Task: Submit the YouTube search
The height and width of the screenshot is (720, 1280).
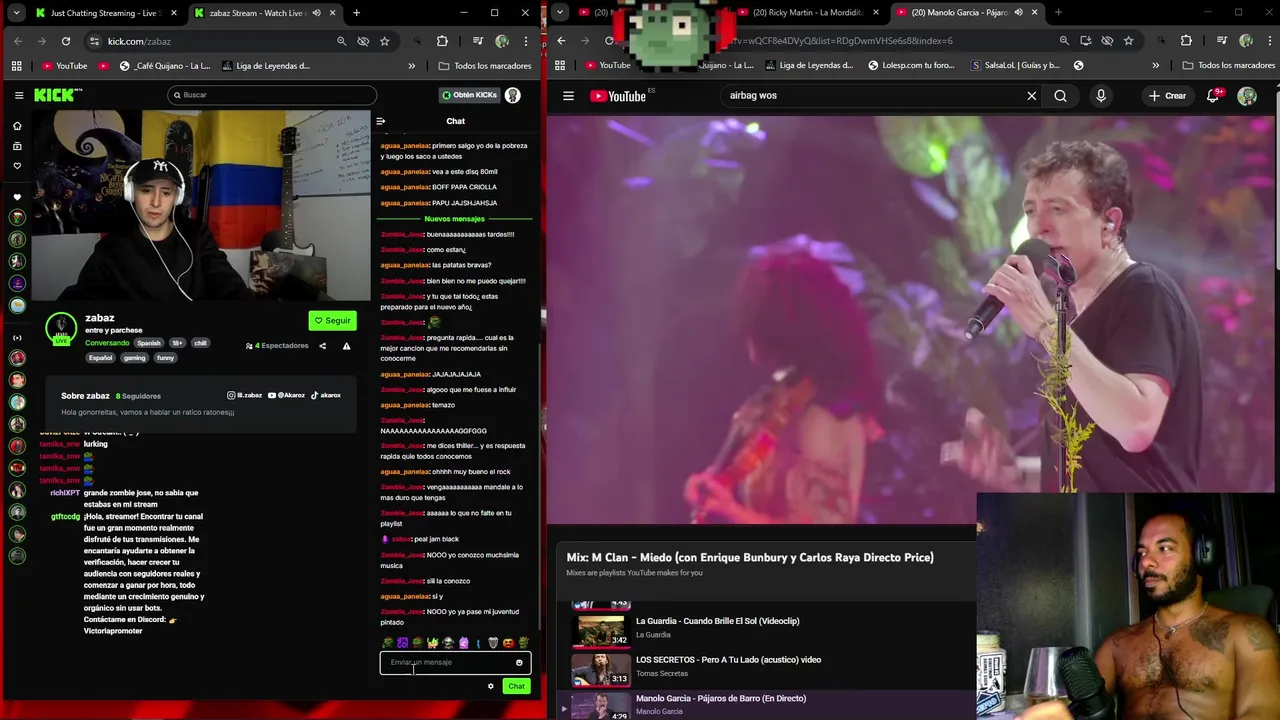Action: [x=1060, y=96]
